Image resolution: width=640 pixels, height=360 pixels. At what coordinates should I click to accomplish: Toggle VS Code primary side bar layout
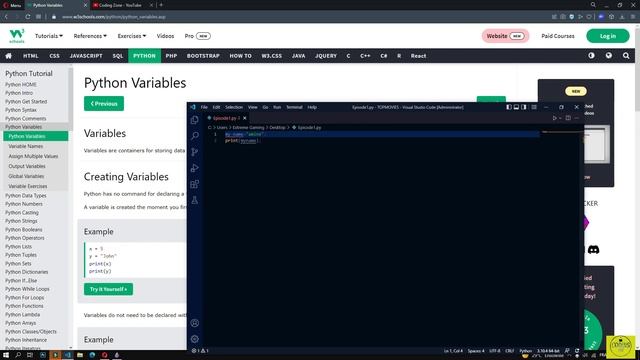(x=509, y=107)
